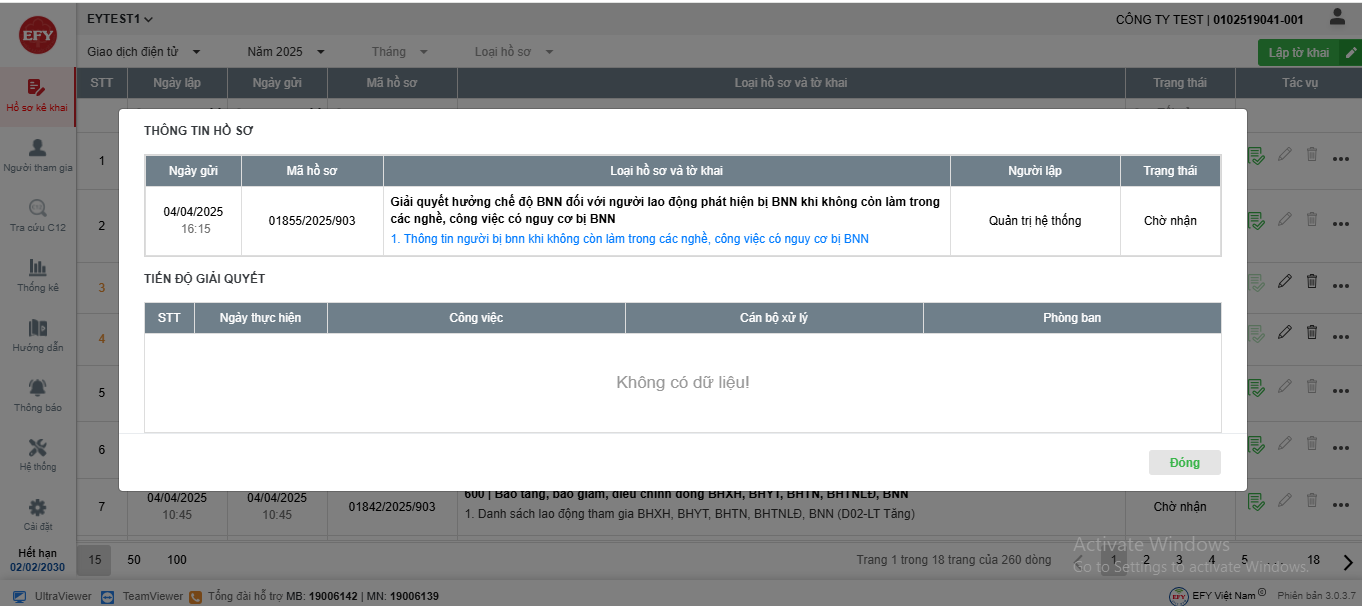This screenshot has height=606, width=1362.
Task: Open the blue BNN declaration information link
Action: [x=630, y=239]
